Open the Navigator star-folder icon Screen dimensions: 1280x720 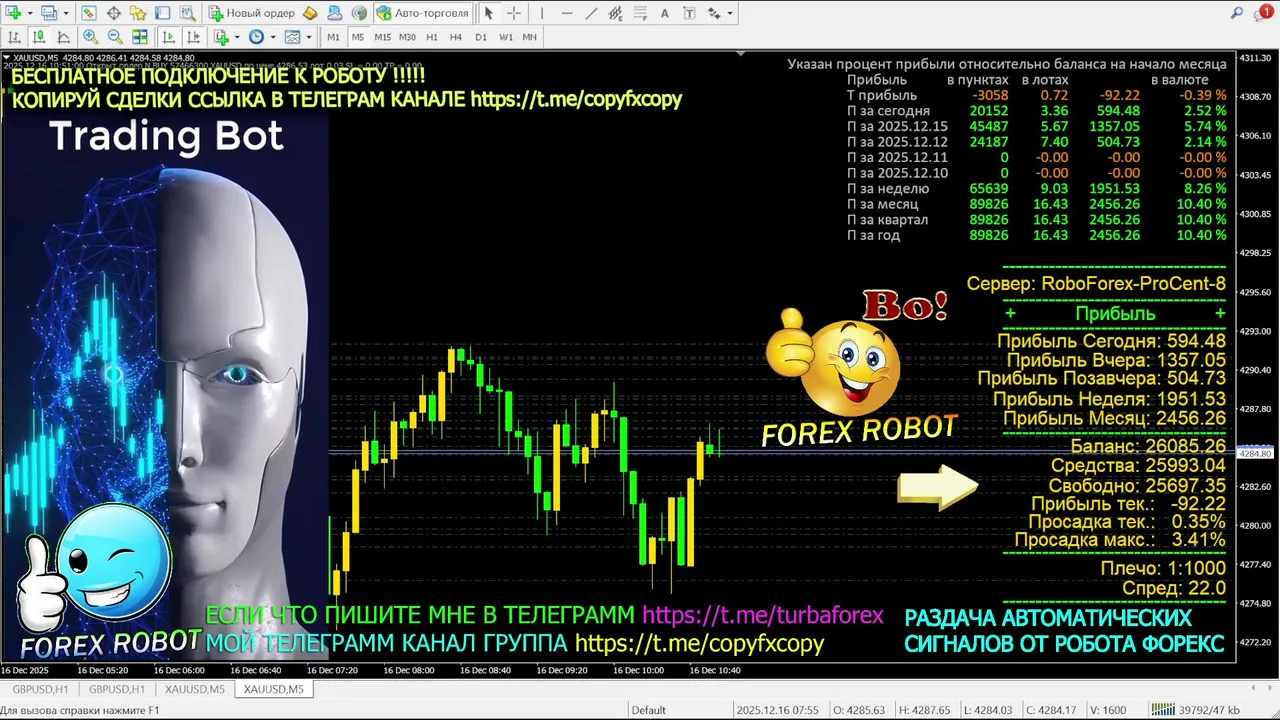point(138,13)
